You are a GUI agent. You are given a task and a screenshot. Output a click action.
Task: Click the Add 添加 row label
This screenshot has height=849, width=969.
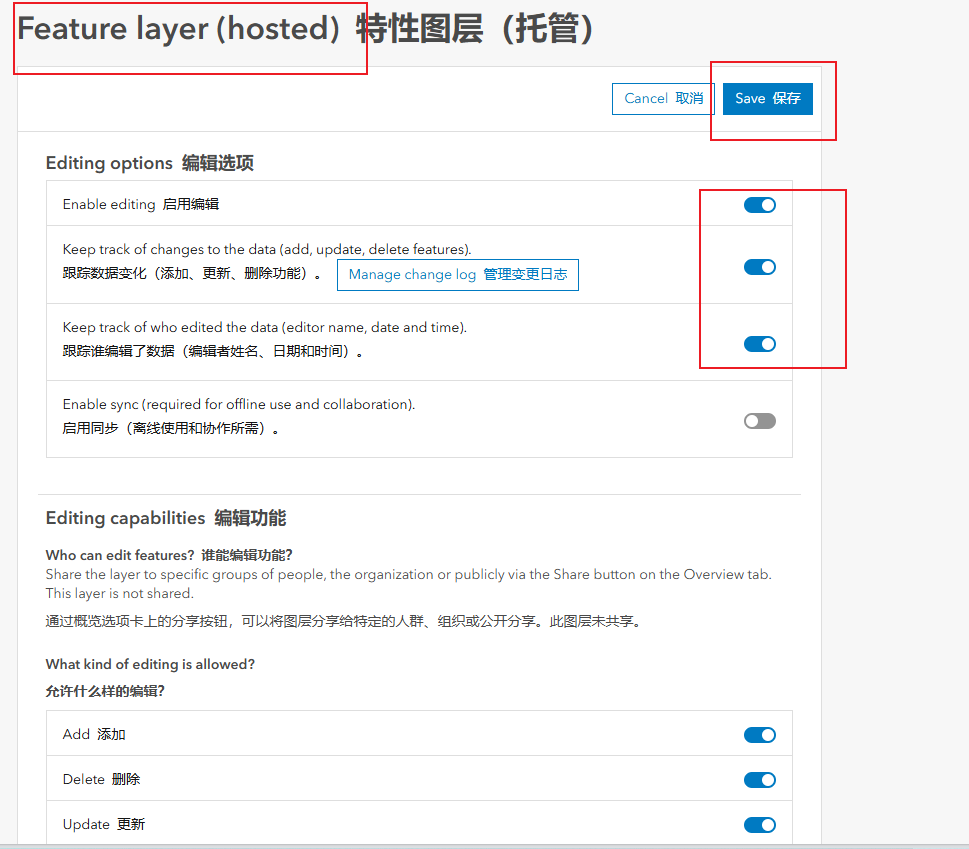pyautogui.click(x=94, y=735)
